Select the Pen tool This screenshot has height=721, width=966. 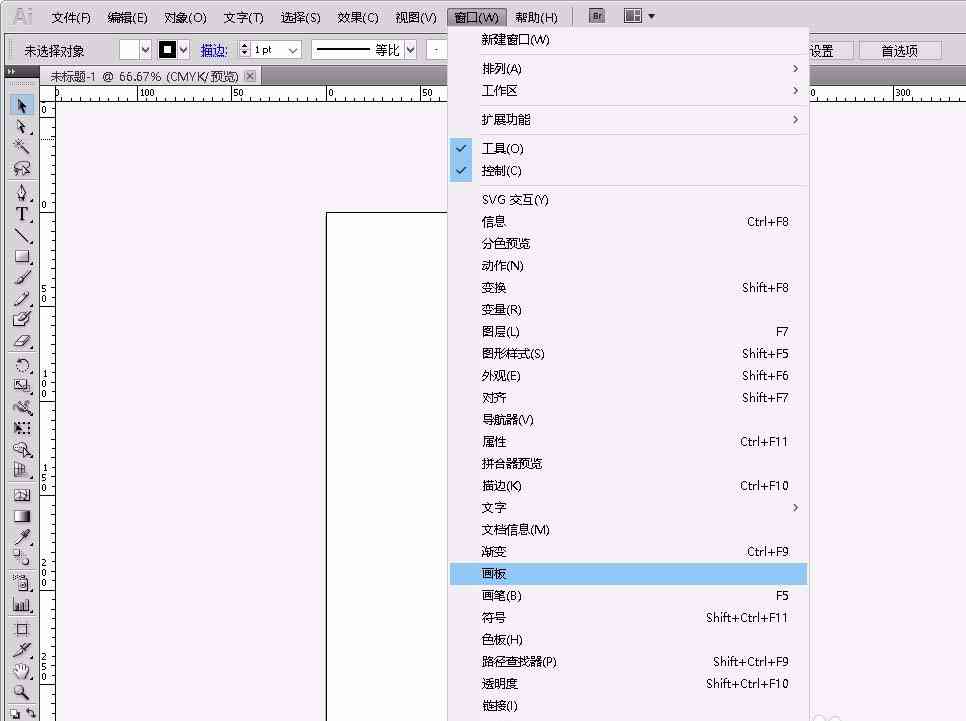click(22, 193)
